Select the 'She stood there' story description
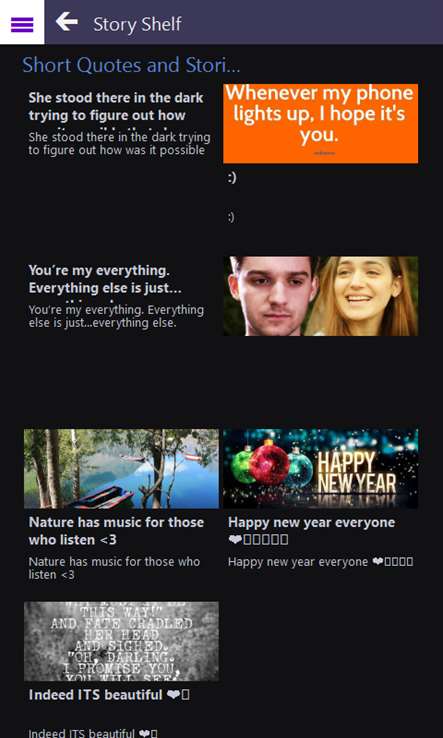The image size is (443, 738). click(119, 144)
